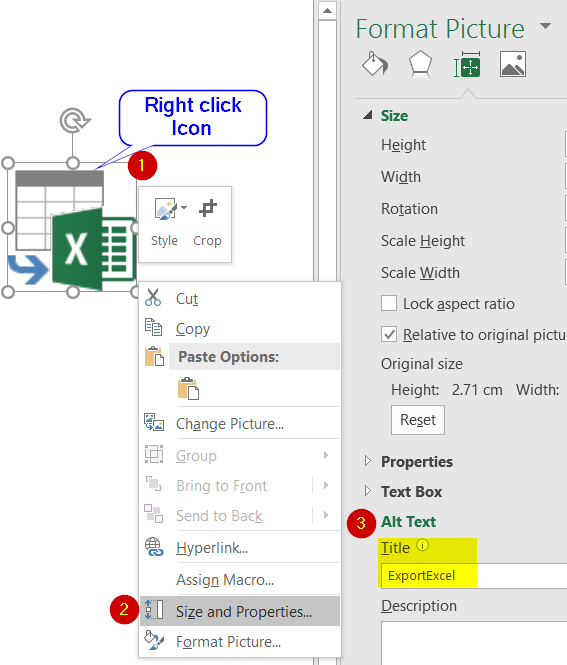Click the Height size label

(403, 145)
